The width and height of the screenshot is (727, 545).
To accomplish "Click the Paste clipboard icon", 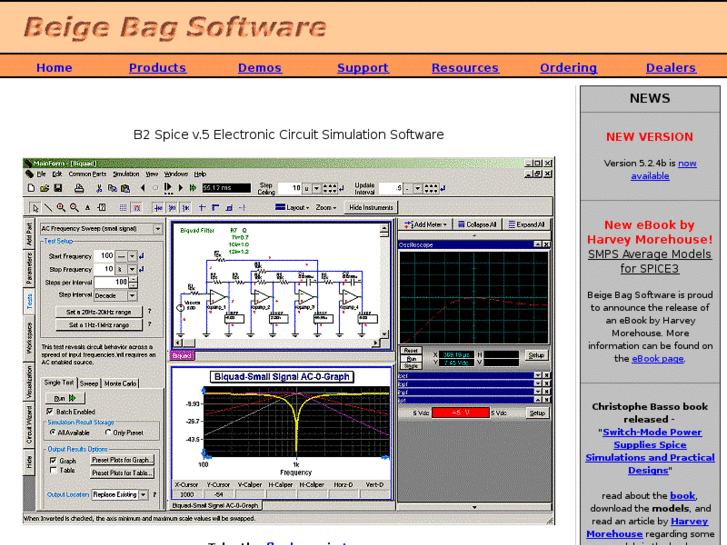I will coord(125,188).
